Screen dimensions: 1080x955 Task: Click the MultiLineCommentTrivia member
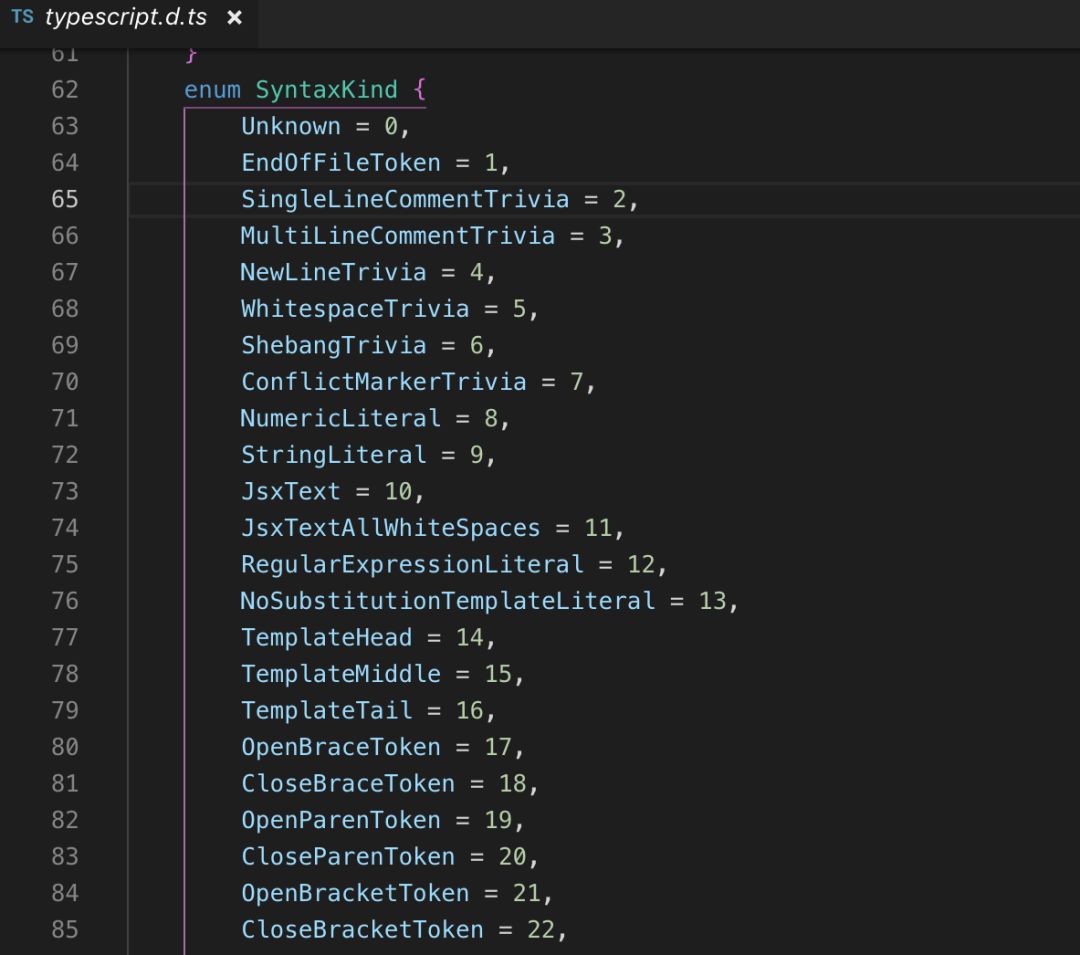(x=397, y=236)
